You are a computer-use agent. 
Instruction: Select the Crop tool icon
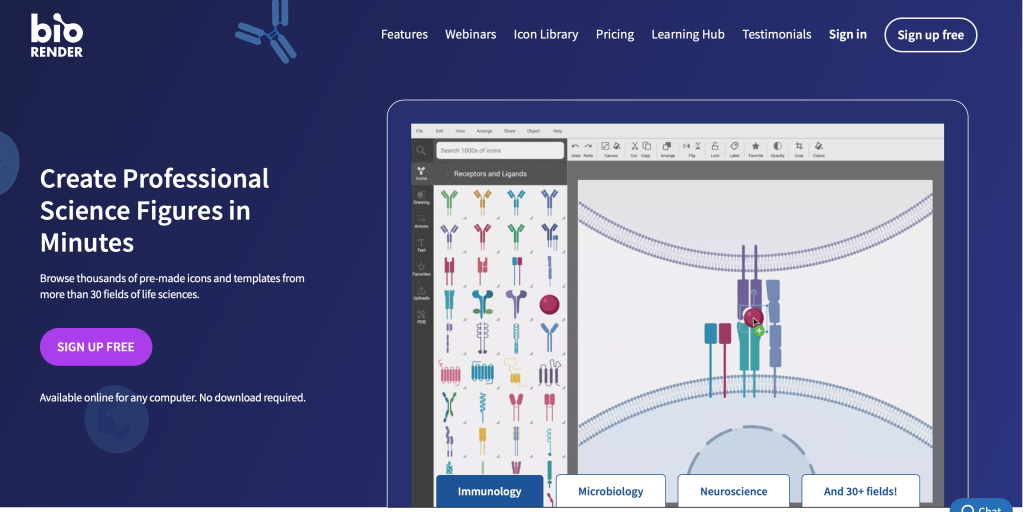pyautogui.click(x=798, y=146)
